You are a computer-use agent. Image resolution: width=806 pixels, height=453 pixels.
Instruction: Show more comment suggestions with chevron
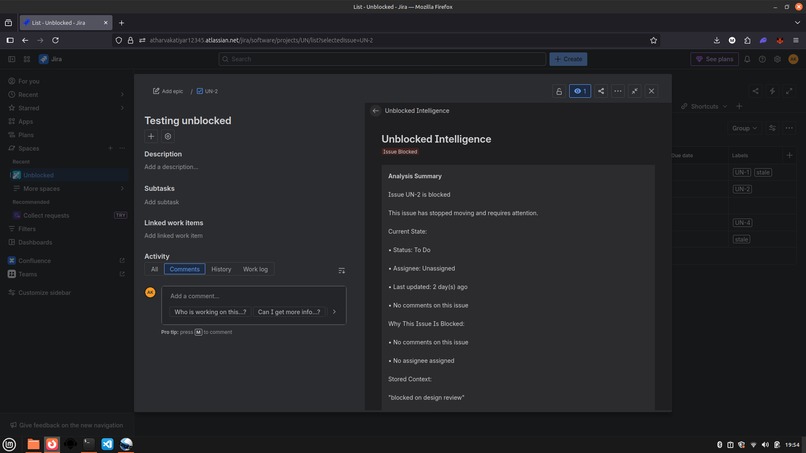[x=334, y=312]
